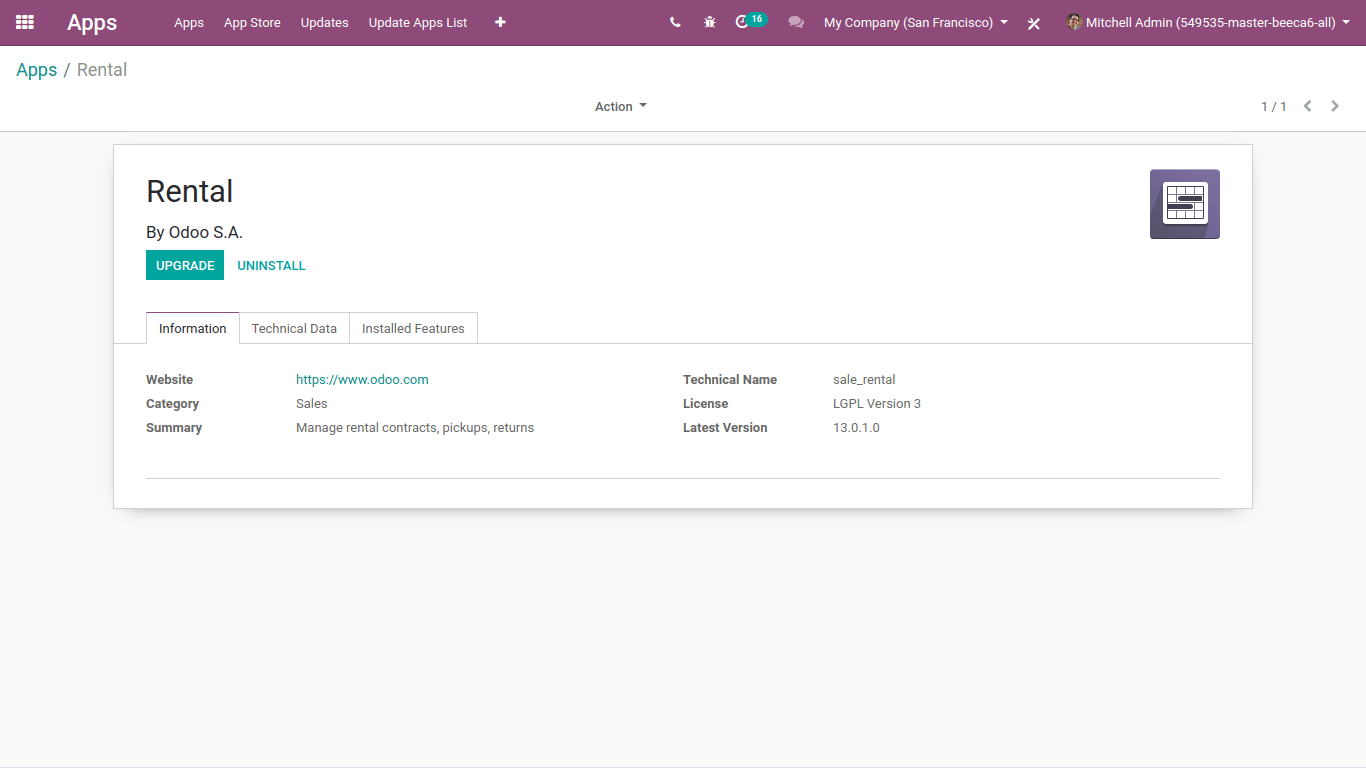The image size is (1366, 768).
Task: Open the phone VoIP icon
Action: pos(675,22)
